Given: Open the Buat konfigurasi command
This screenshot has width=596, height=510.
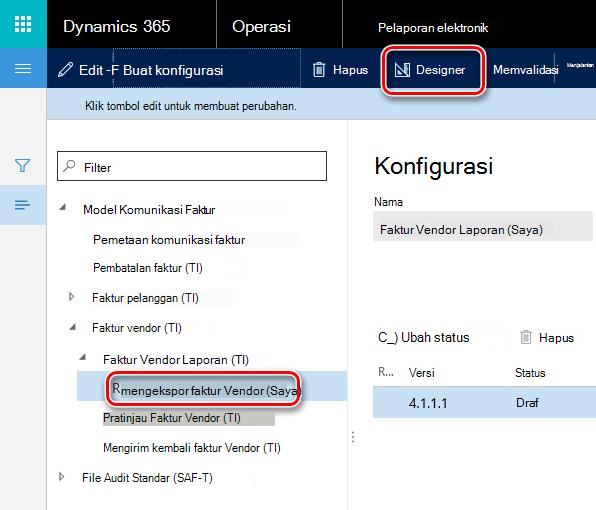Looking at the screenshot, I should tap(173, 70).
